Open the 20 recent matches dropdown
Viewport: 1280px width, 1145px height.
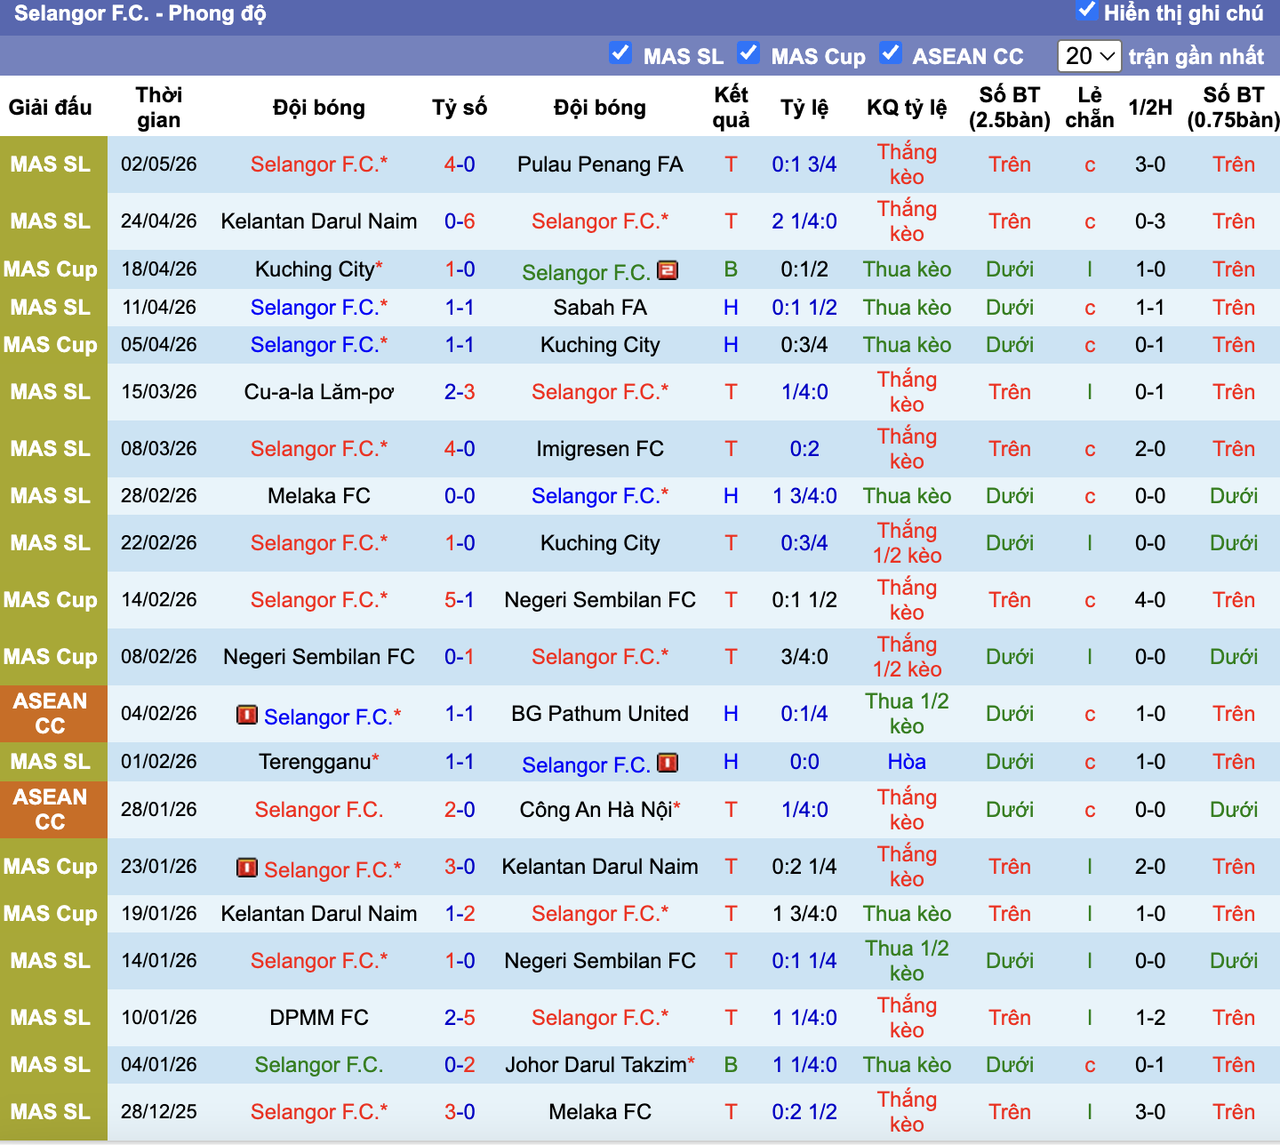pos(1090,56)
